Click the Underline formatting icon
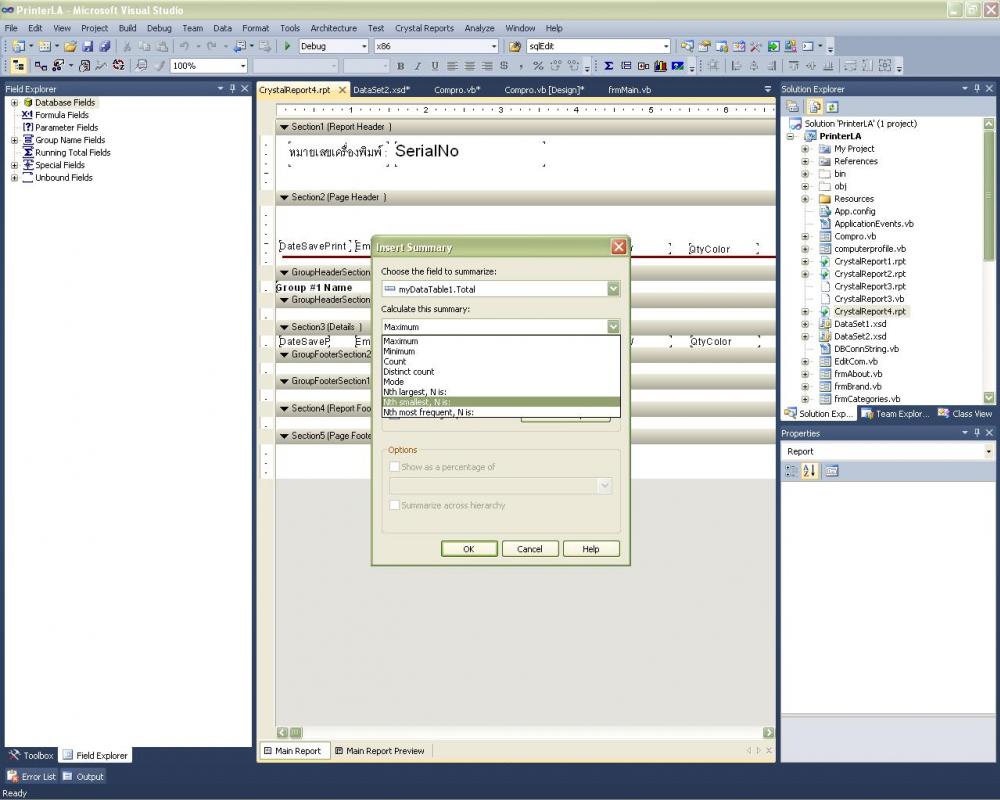This screenshot has width=1000, height=800. (435, 66)
